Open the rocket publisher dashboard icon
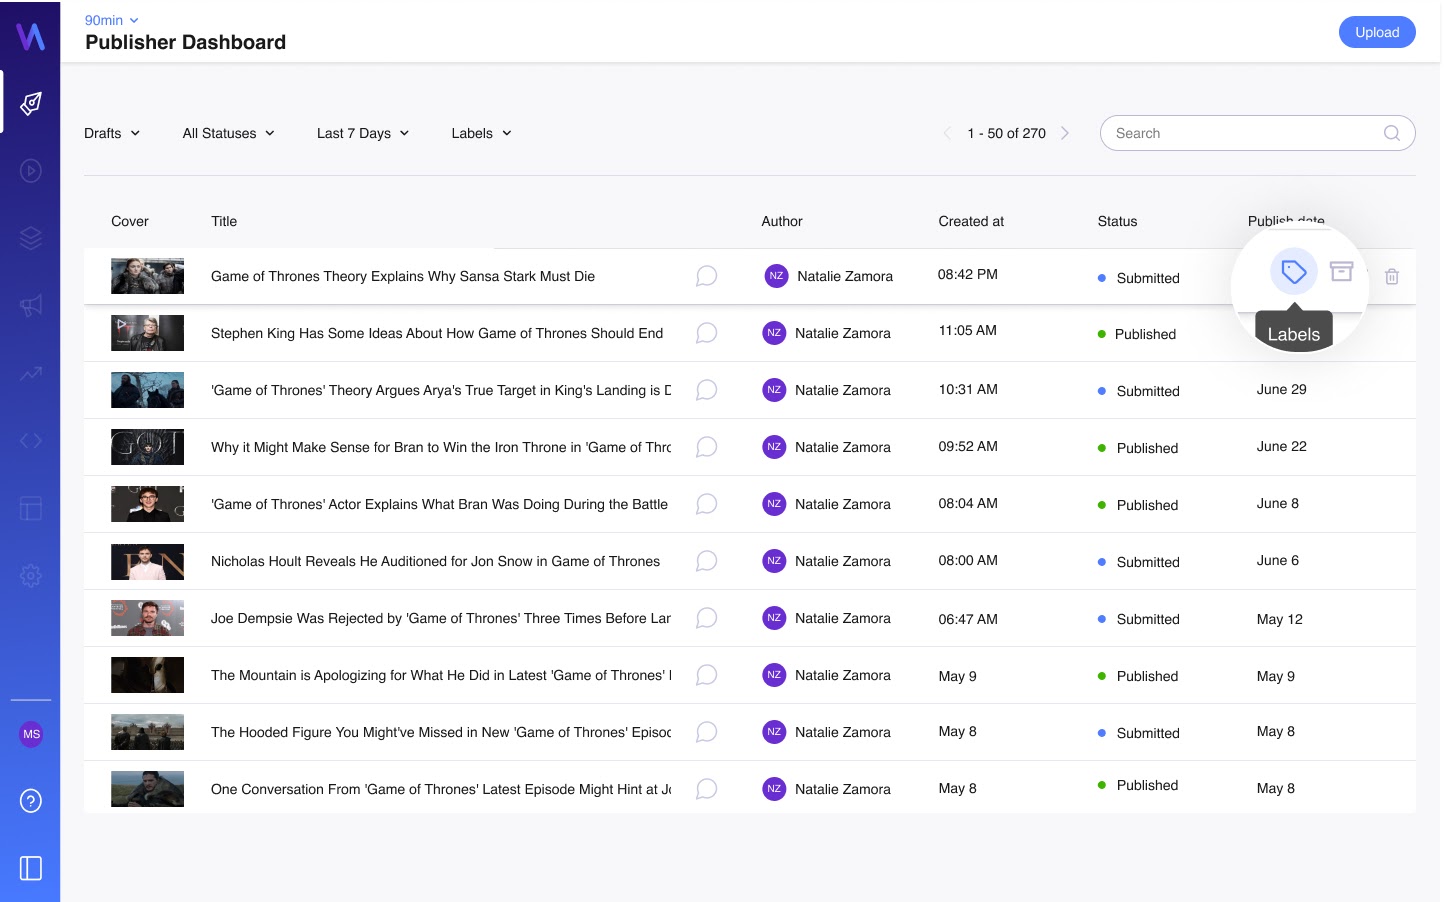The width and height of the screenshot is (1444, 902). click(x=31, y=103)
